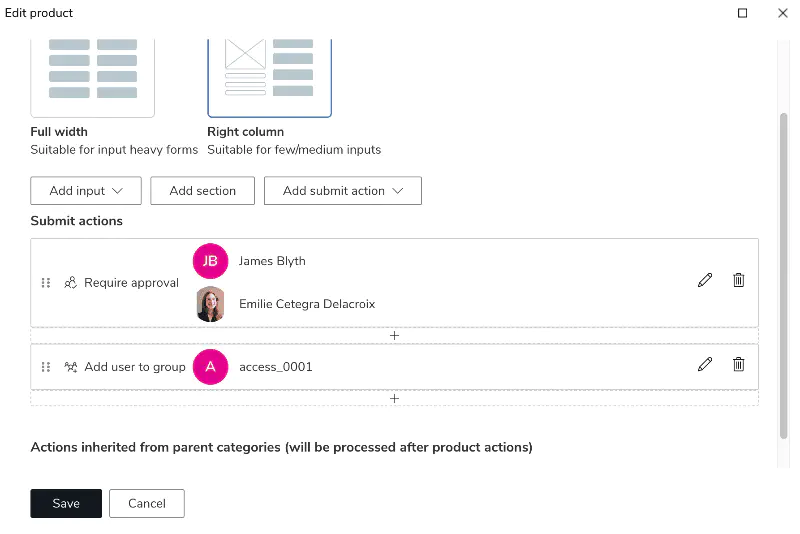Choose the Full width layout thumbnail
Image resolution: width=800 pixels, height=534 pixels.
92,78
